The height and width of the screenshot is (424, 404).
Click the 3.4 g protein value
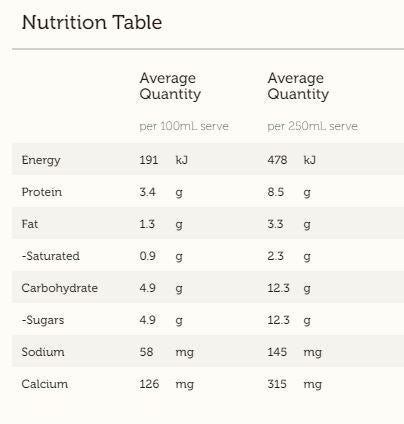click(161, 192)
